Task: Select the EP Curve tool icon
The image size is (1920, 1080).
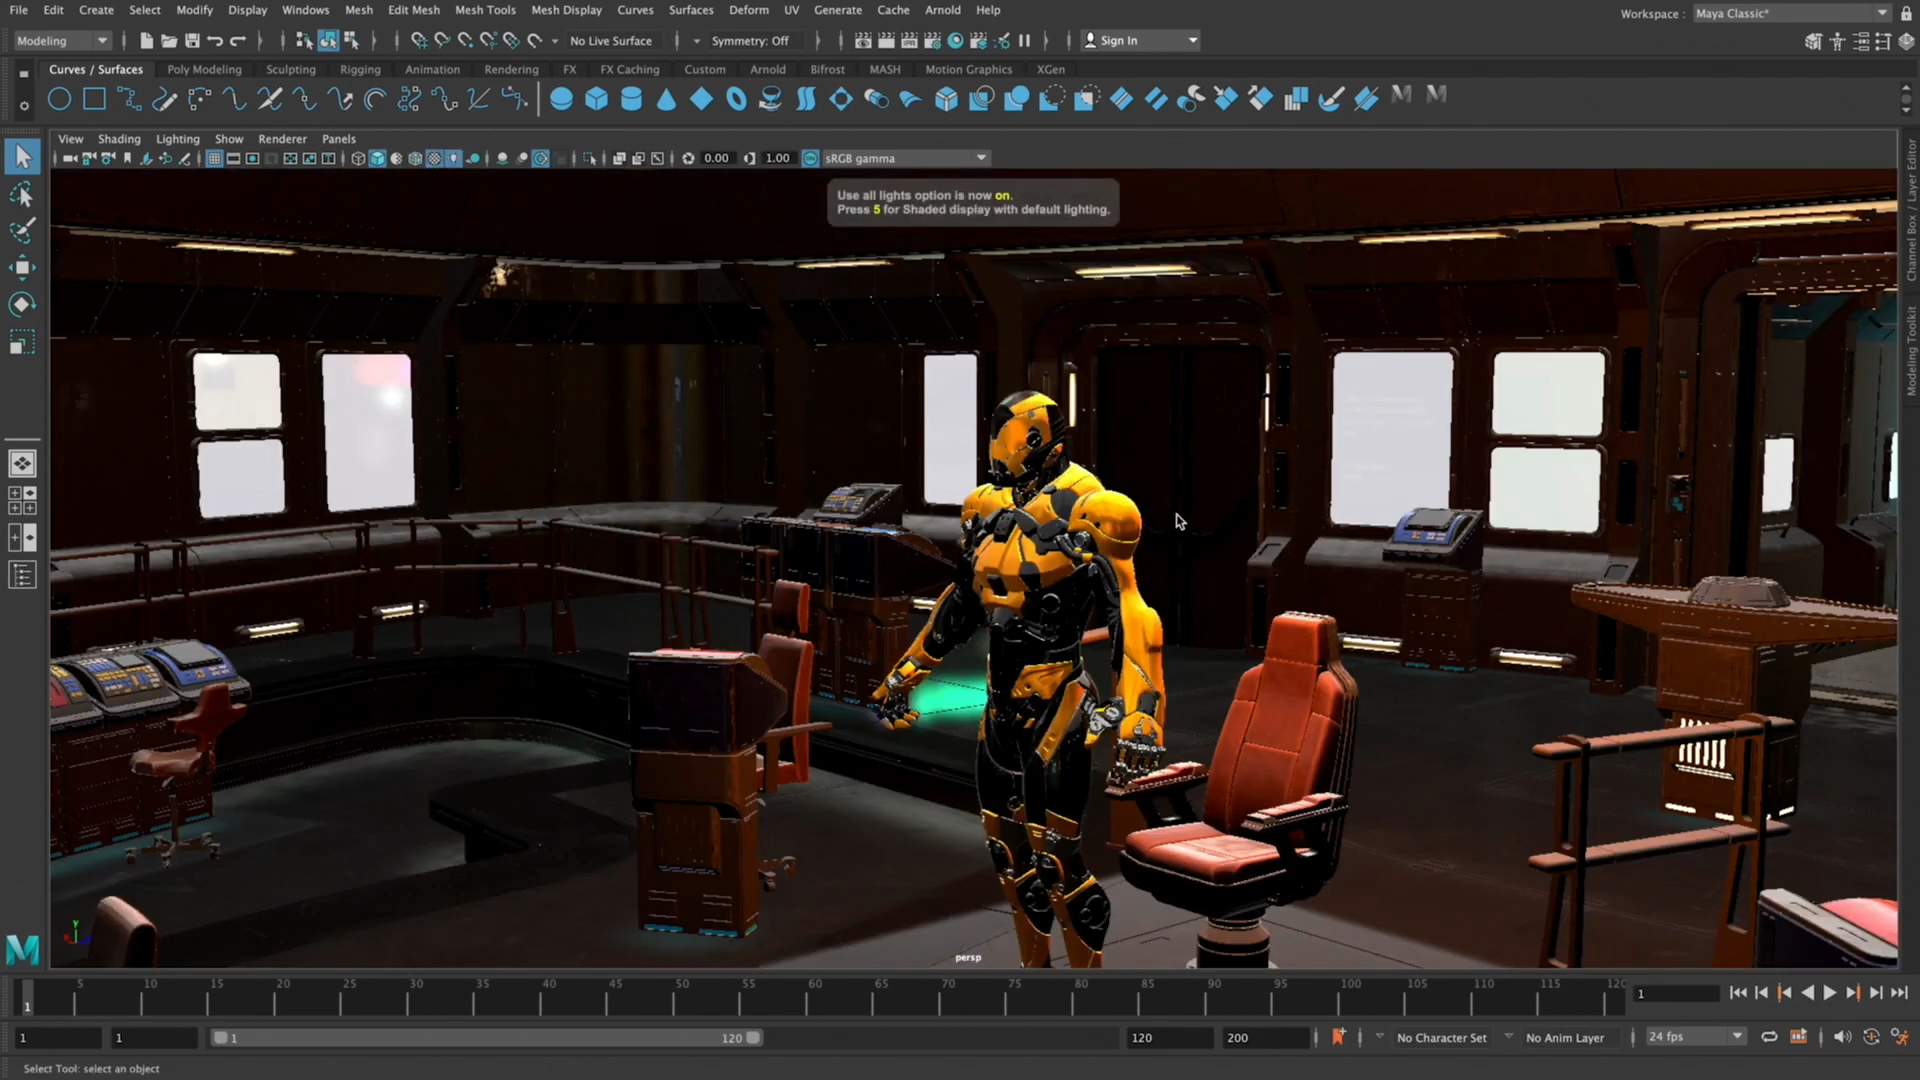Action: click(x=129, y=99)
